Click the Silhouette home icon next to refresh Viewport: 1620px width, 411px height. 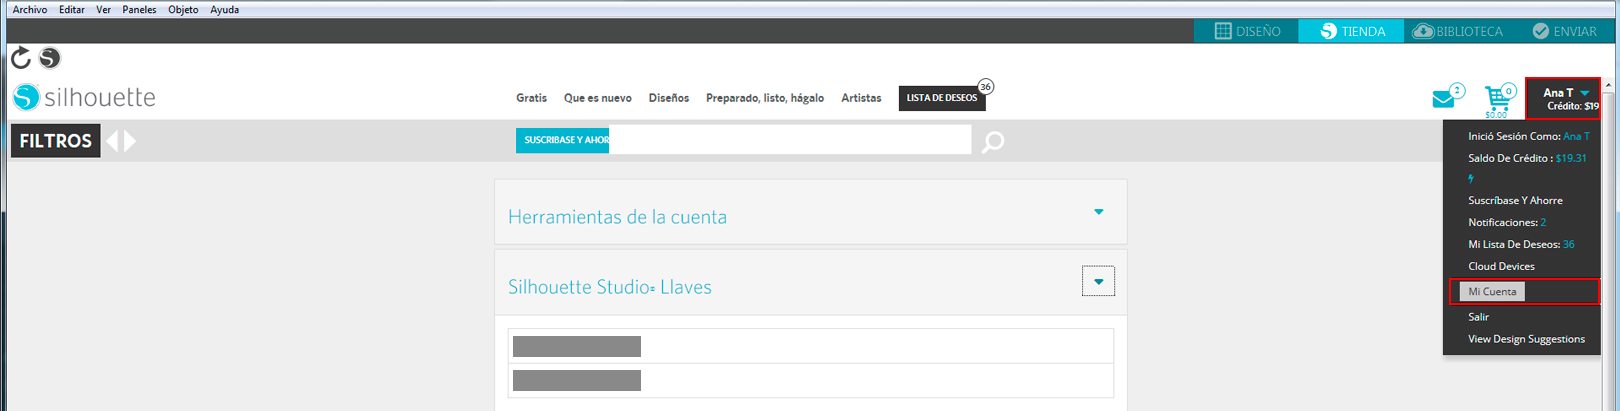tap(49, 58)
